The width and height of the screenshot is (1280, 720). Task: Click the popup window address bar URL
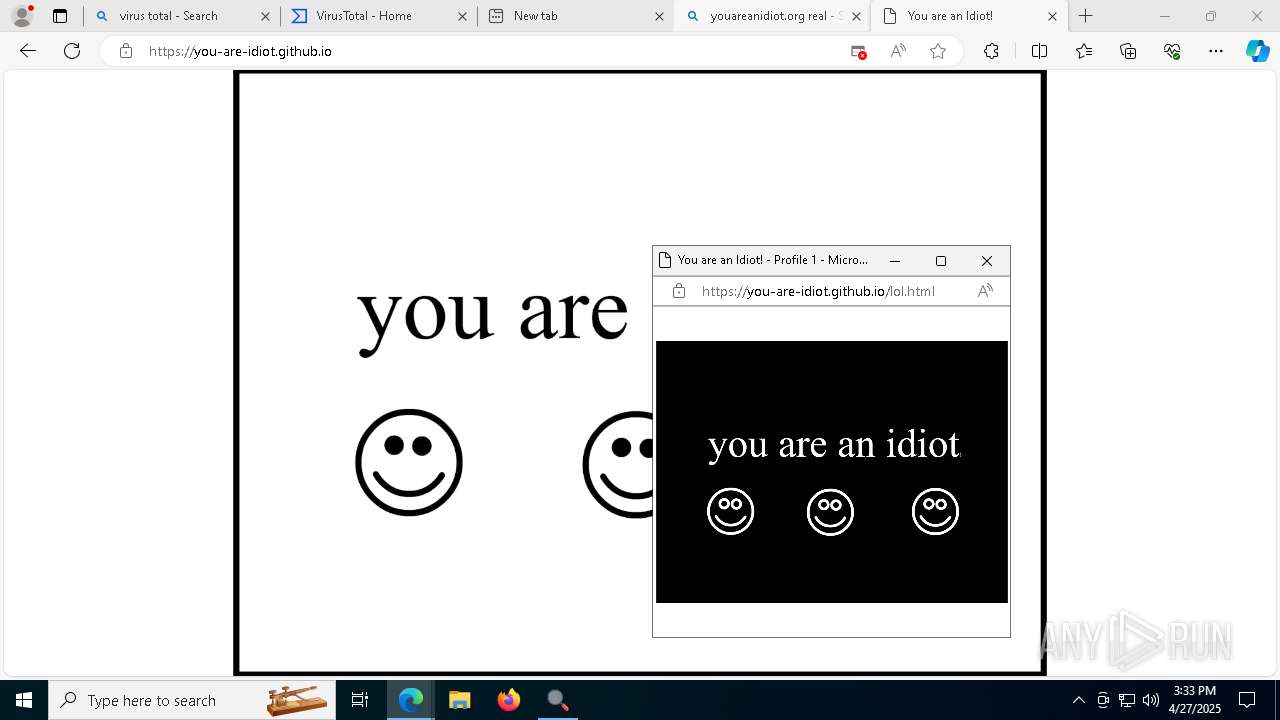coord(818,291)
